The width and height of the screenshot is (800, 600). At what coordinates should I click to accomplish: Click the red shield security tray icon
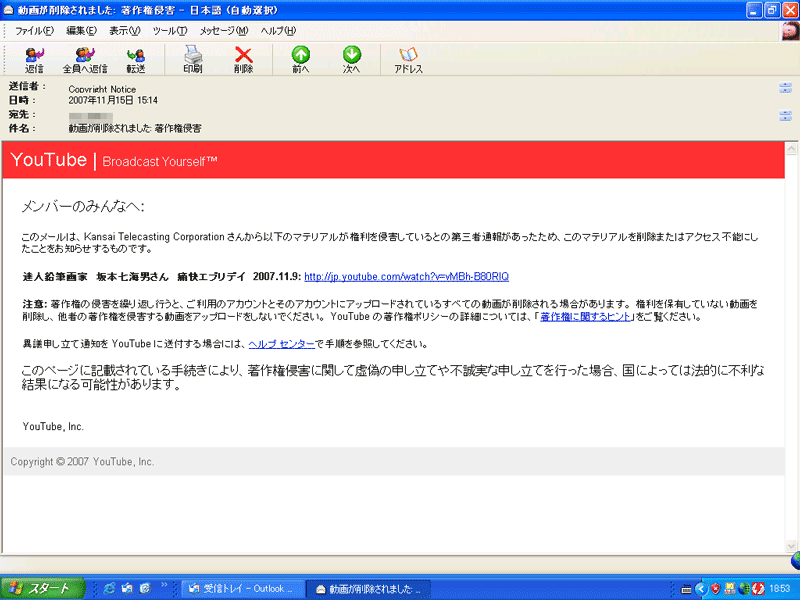(715, 589)
